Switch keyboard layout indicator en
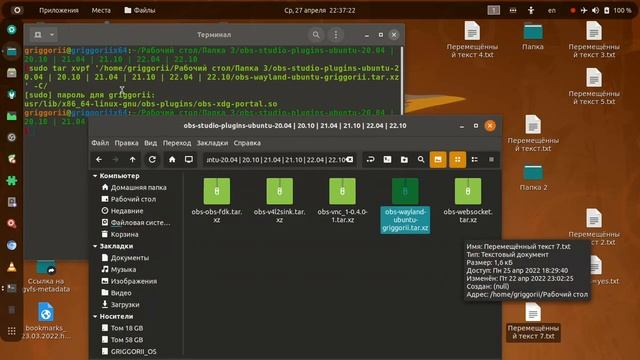 pos(552,10)
